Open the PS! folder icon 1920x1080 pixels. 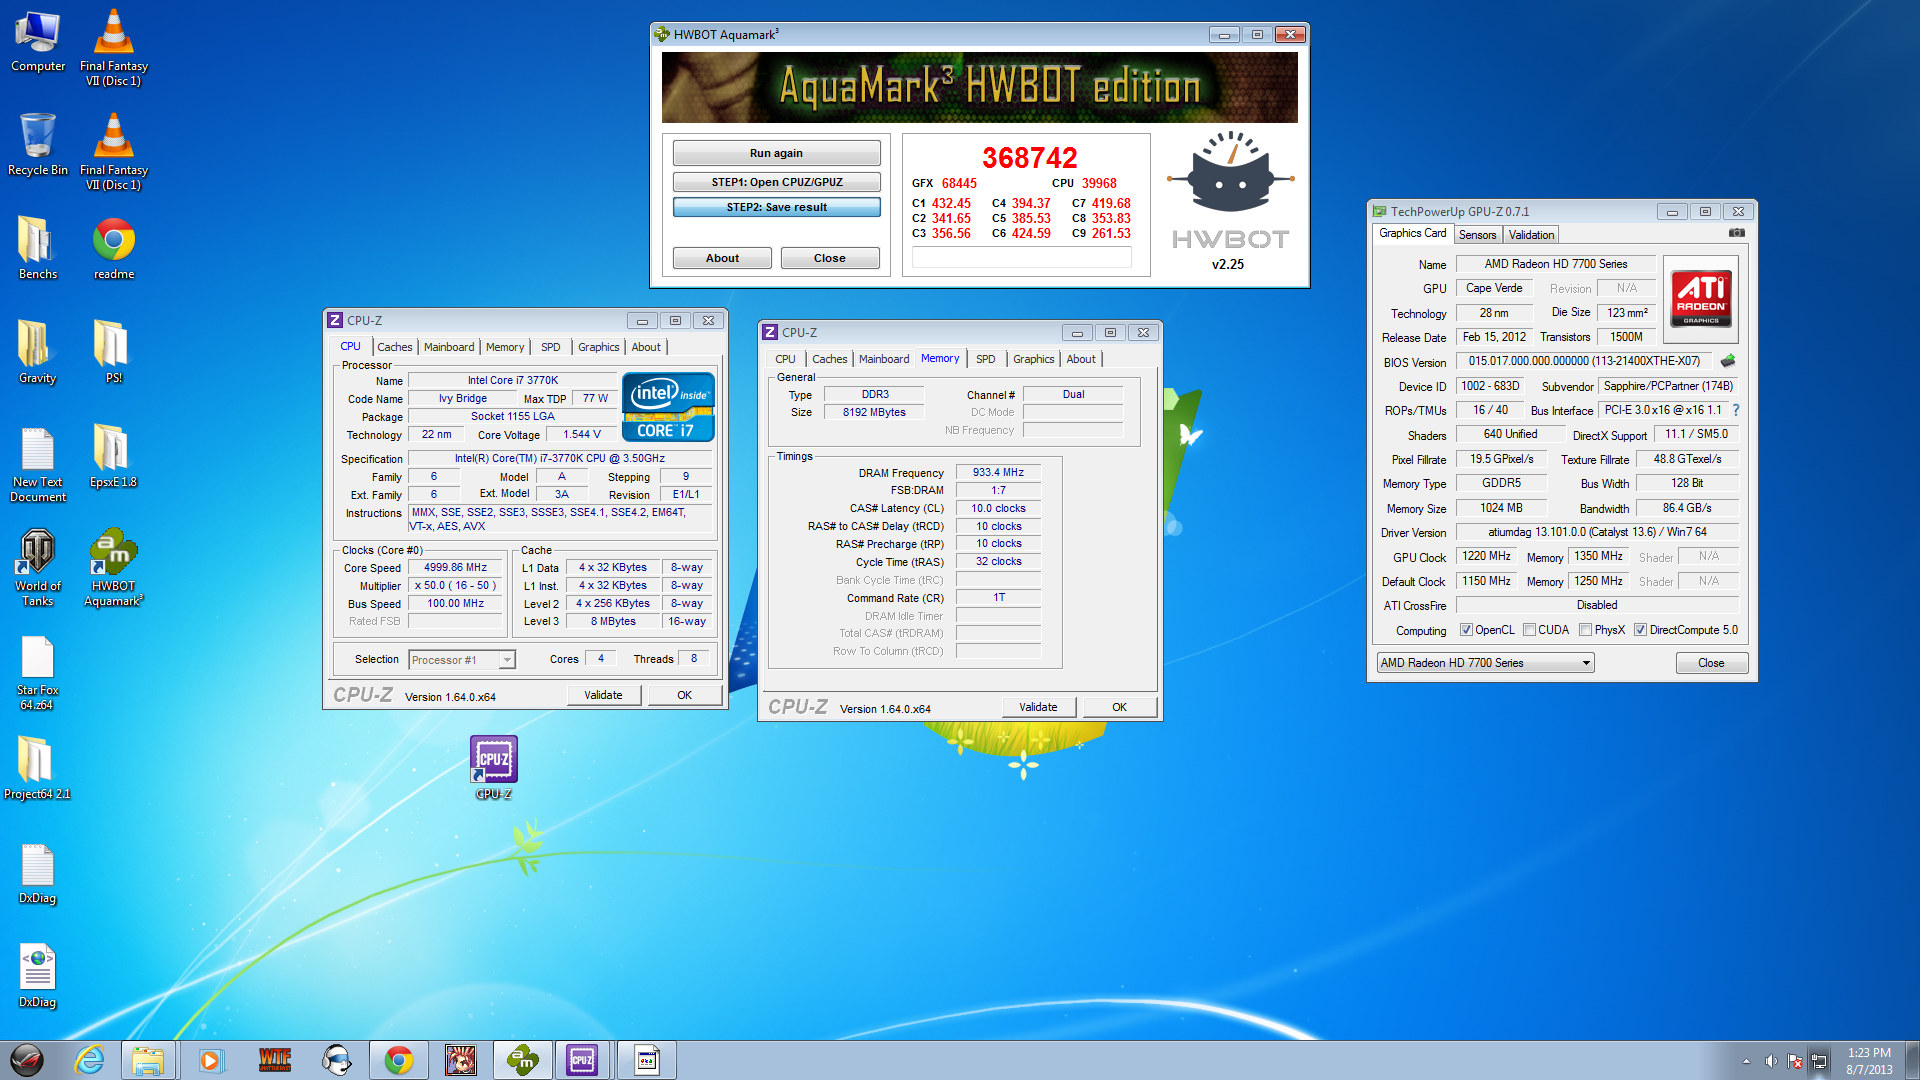pos(114,353)
